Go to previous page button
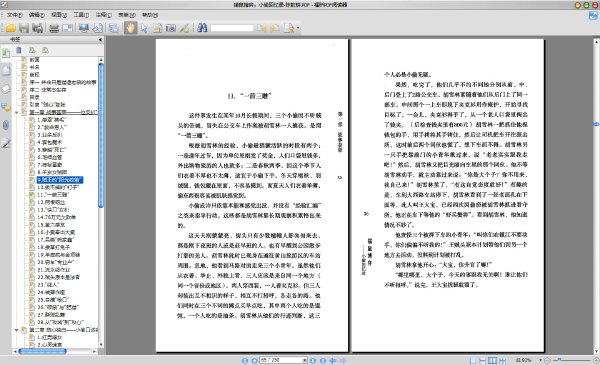The image size is (600, 365). tap(254, 360)
